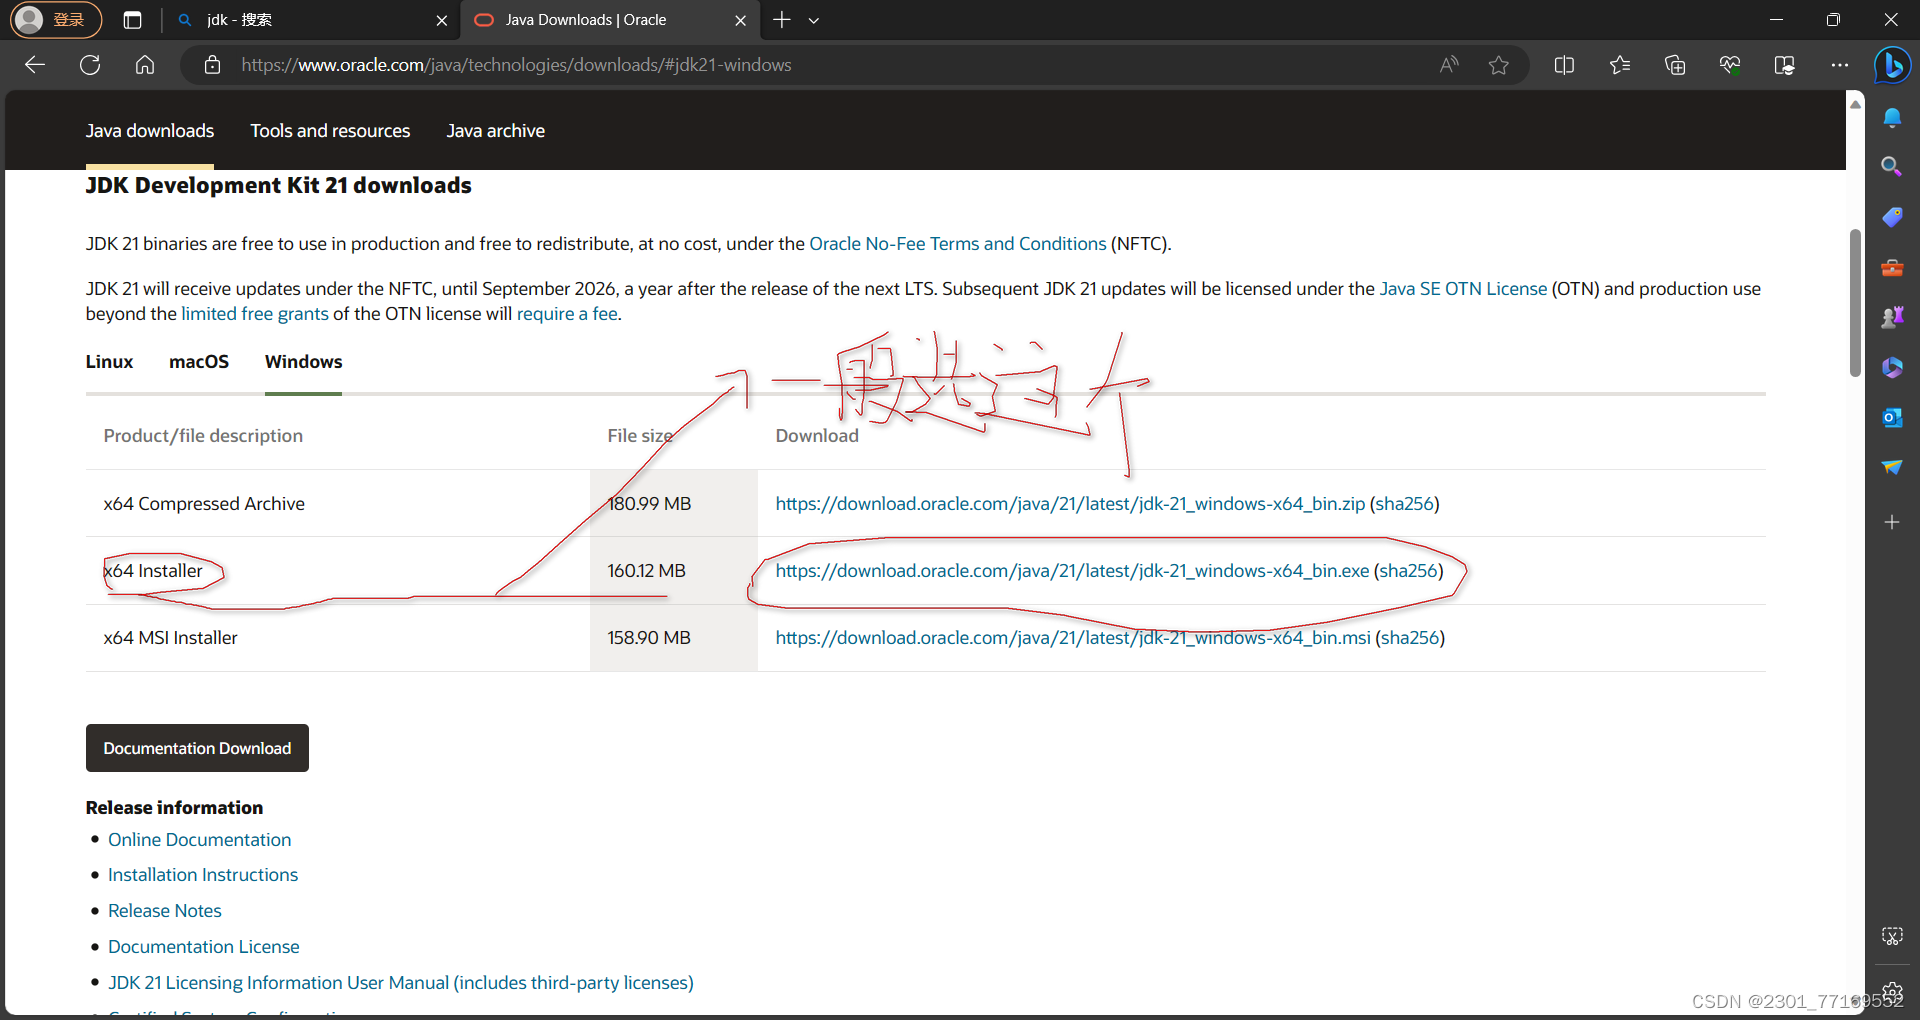Open Browser essentials heart icon
The height and width of the screenshot is (1020, 1920).
click(1730, 65)
